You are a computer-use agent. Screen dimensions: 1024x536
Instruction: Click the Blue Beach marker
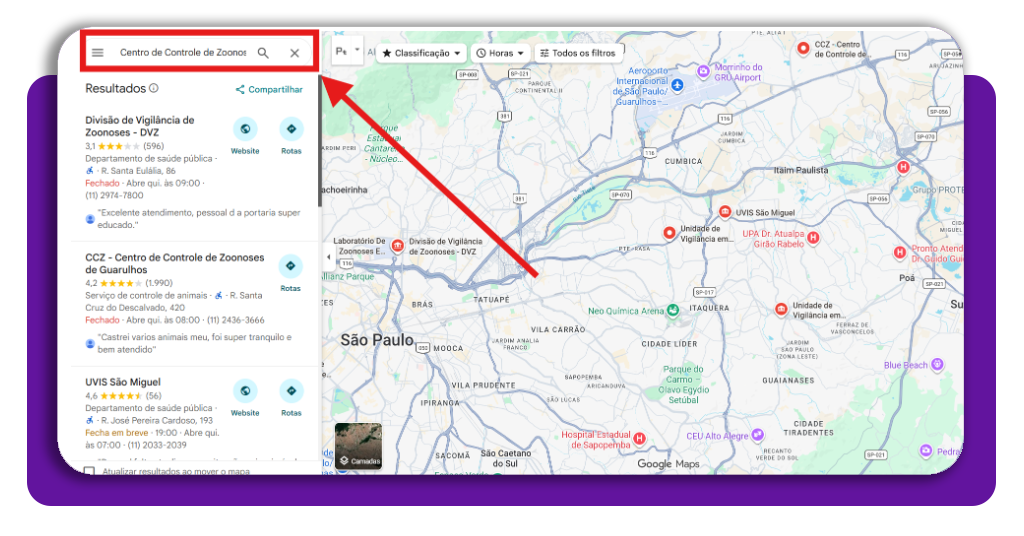[937, 364]
